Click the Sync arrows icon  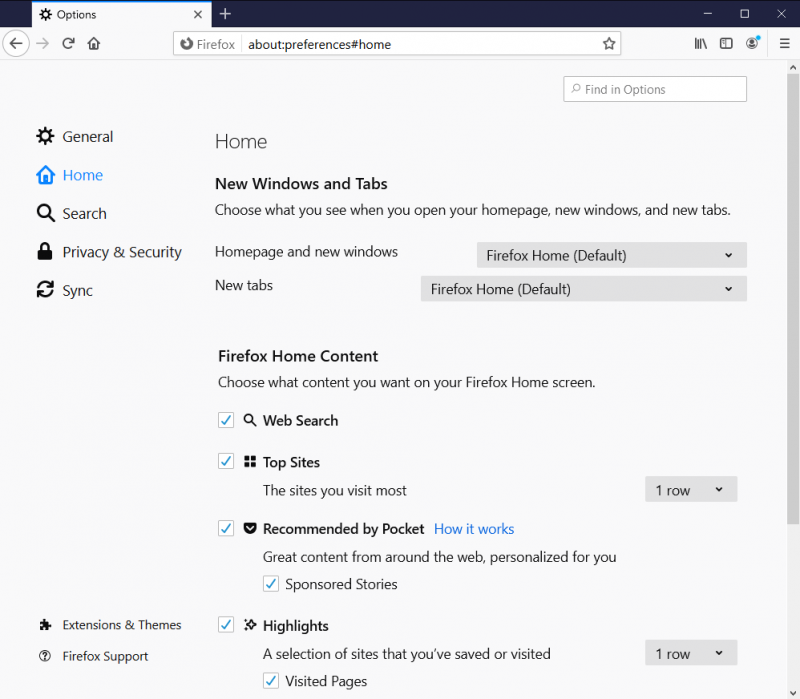45,290
